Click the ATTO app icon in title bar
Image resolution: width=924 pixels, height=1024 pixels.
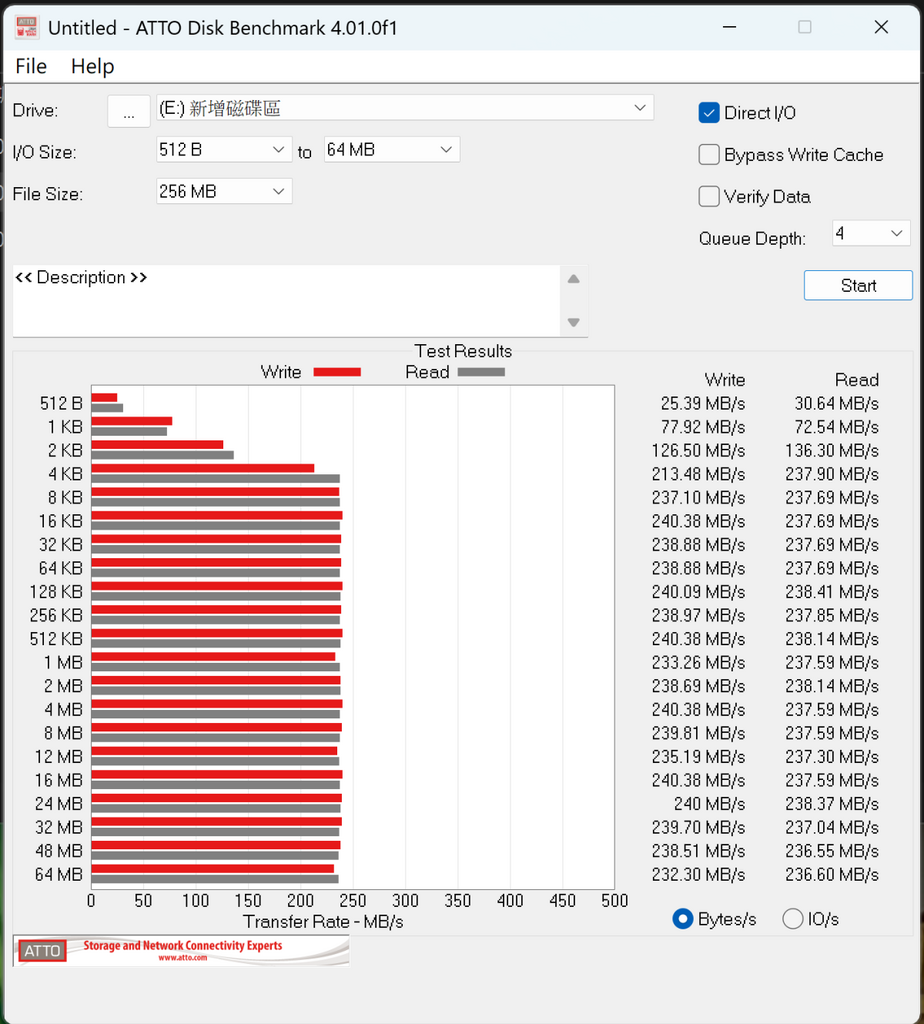26,27
